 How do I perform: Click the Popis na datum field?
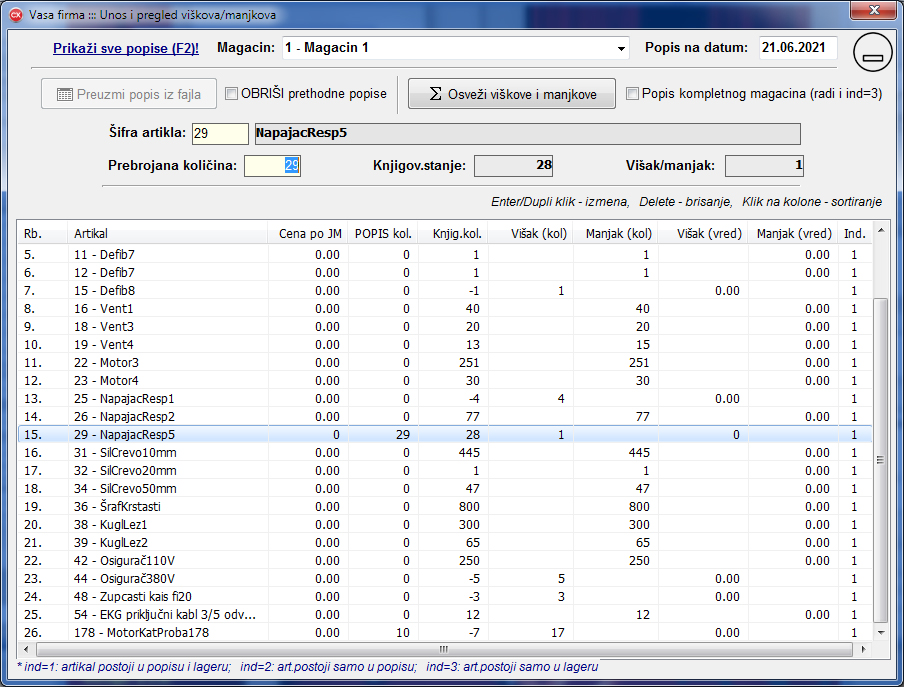coord(798,48)
